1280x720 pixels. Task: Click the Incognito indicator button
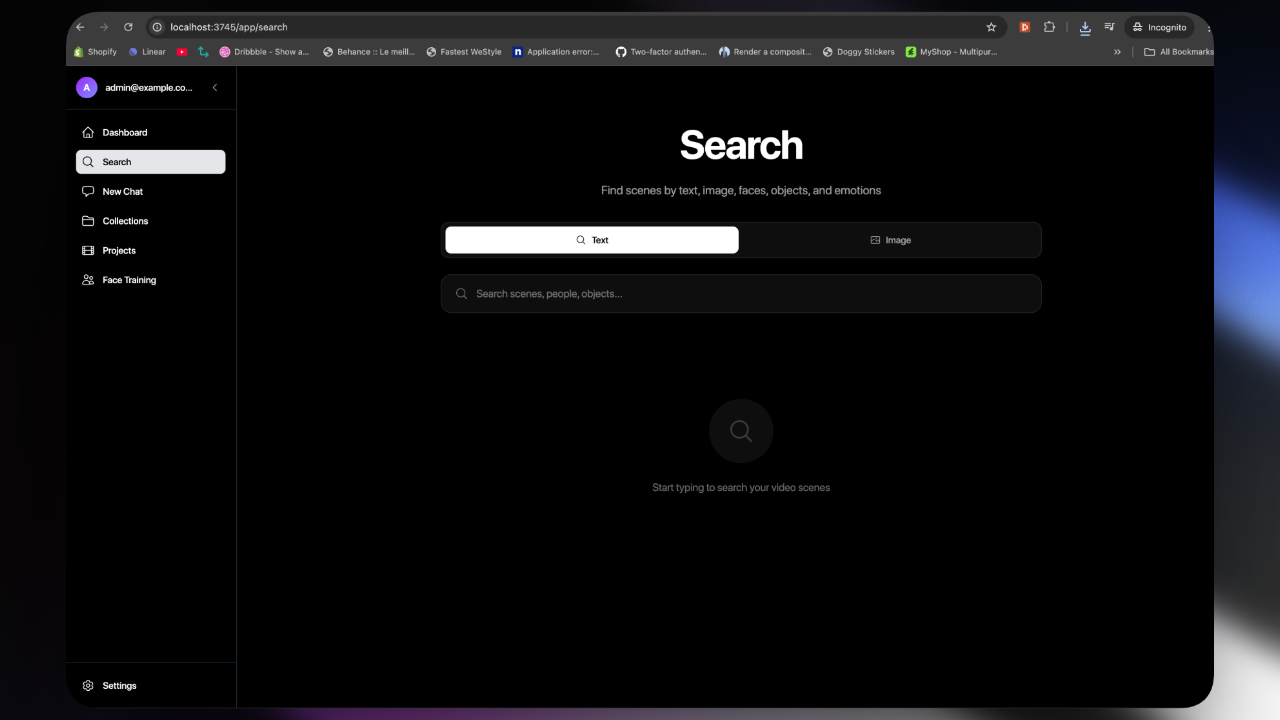1159,27
